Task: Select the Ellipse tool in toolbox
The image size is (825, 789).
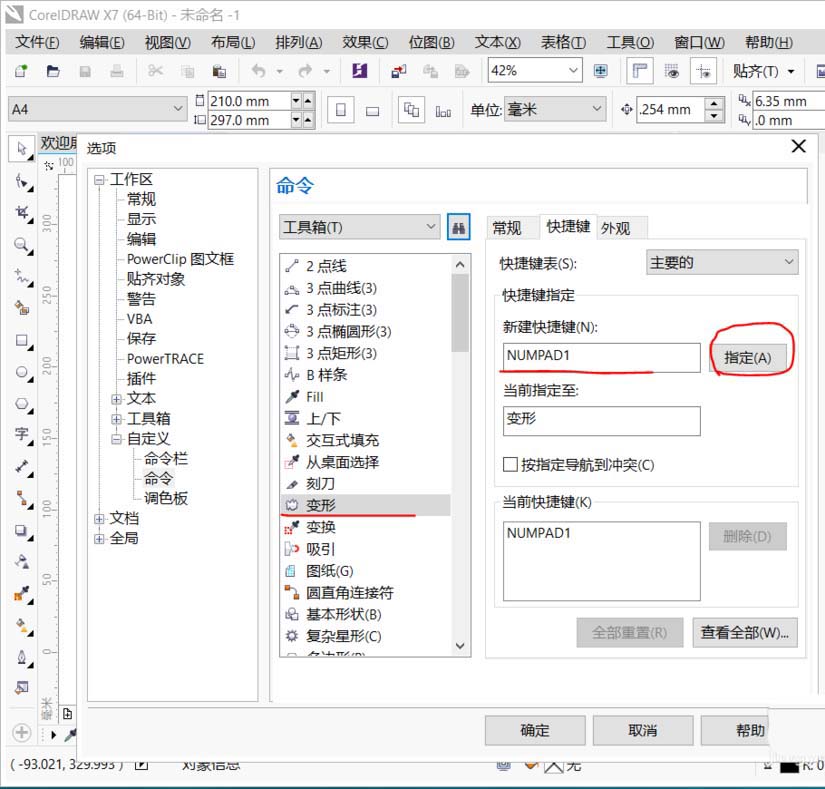Action: coord(22,372)
